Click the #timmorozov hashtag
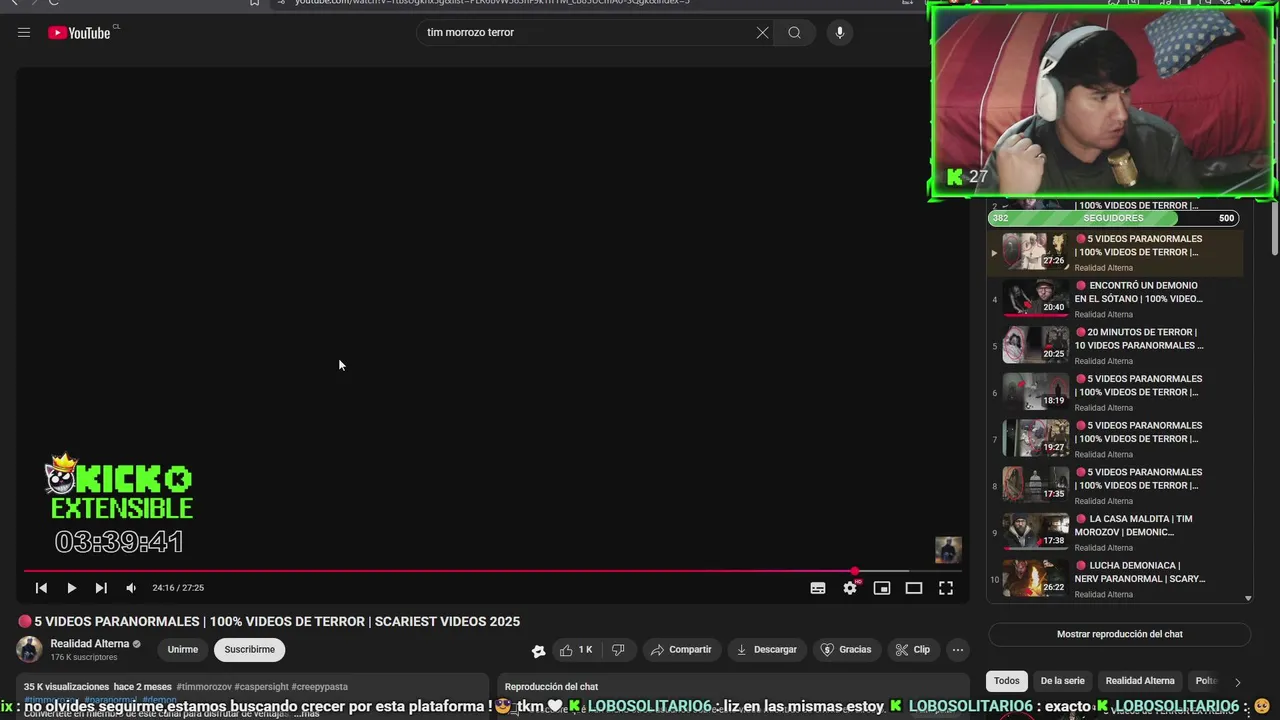The width and height of the screenshot is (1280, 720). click(x=203, y=687)
